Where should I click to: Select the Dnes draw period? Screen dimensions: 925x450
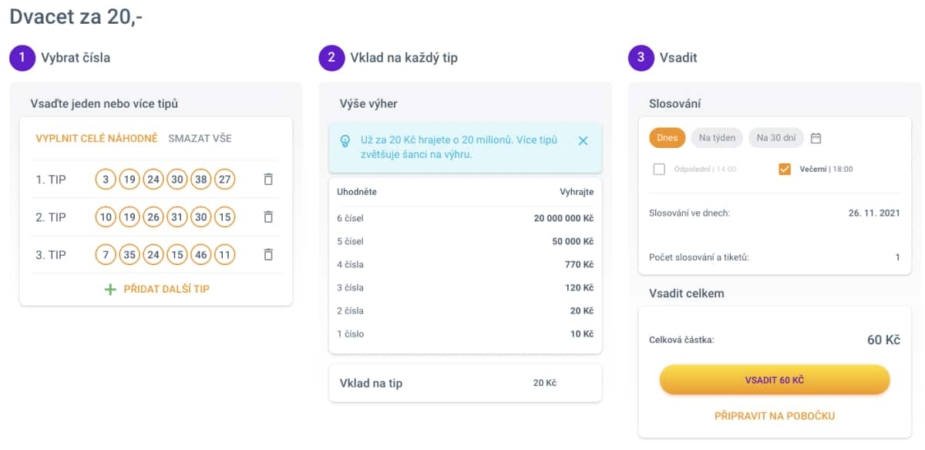(667, 138)
